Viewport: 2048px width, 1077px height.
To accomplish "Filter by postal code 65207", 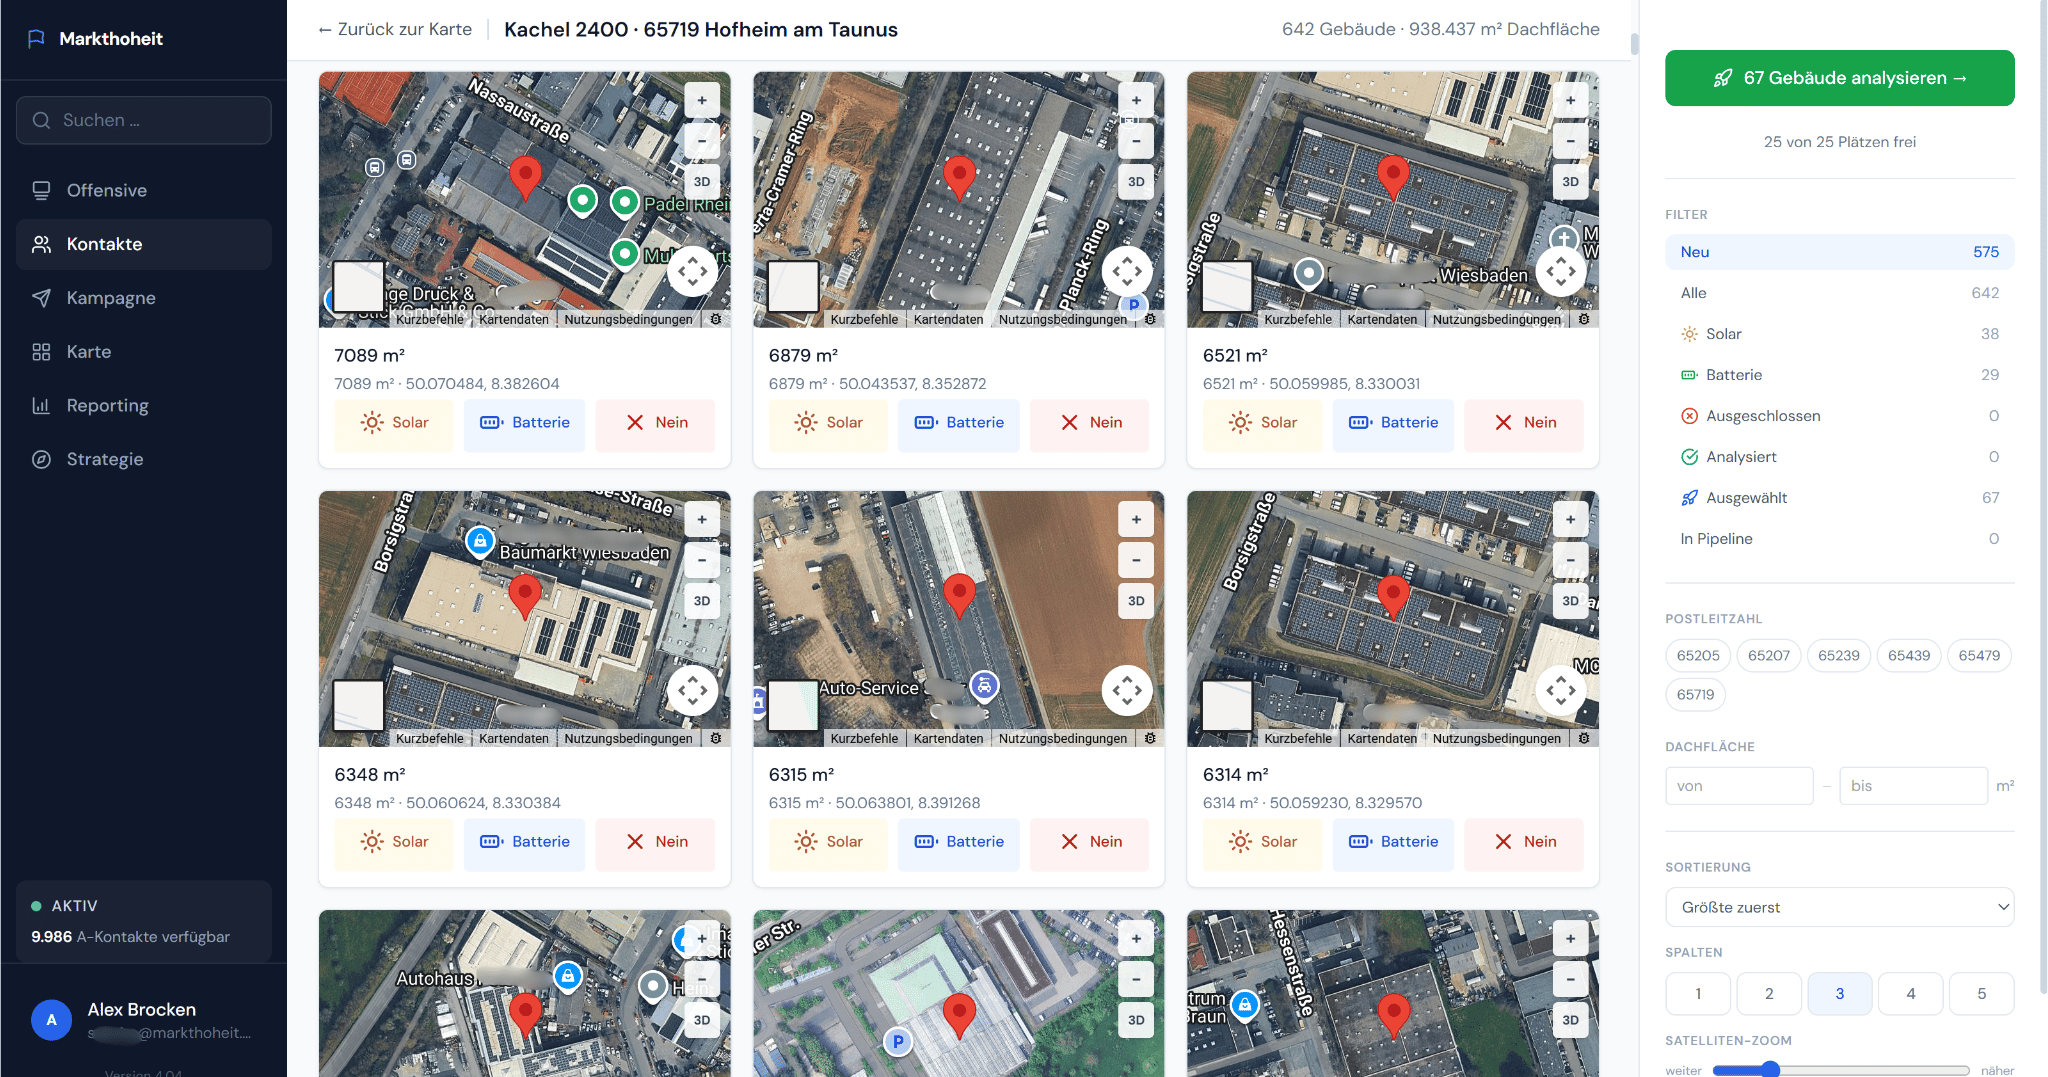I will click(x=1768, y=656).
